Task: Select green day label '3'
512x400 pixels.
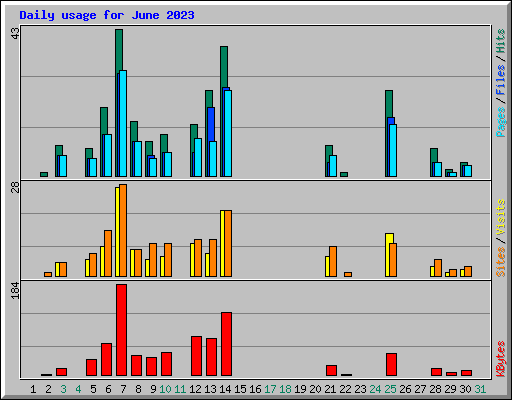Action: [x=63, y=389]
